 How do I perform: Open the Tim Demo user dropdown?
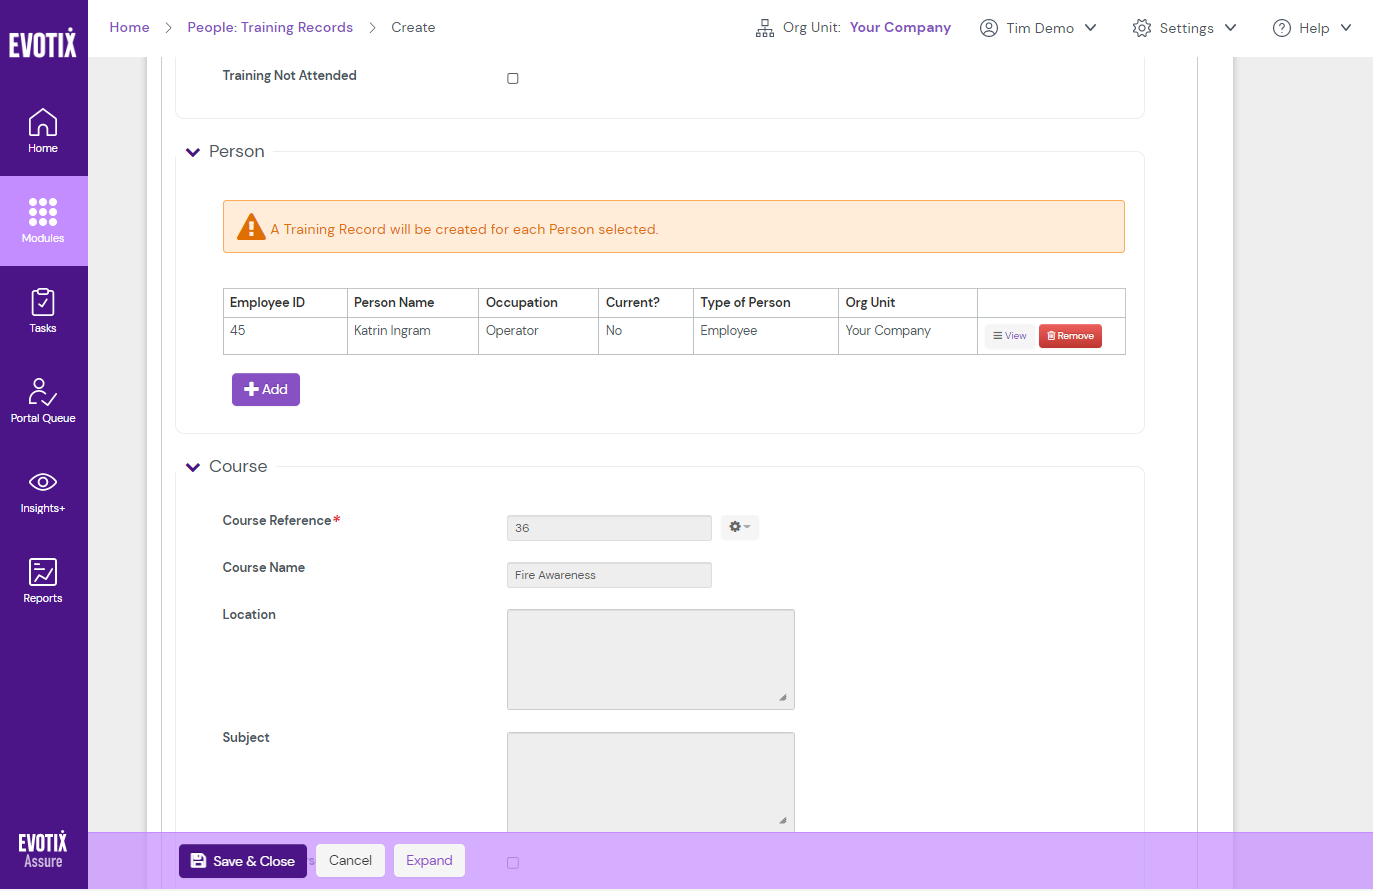[1038, 28]
